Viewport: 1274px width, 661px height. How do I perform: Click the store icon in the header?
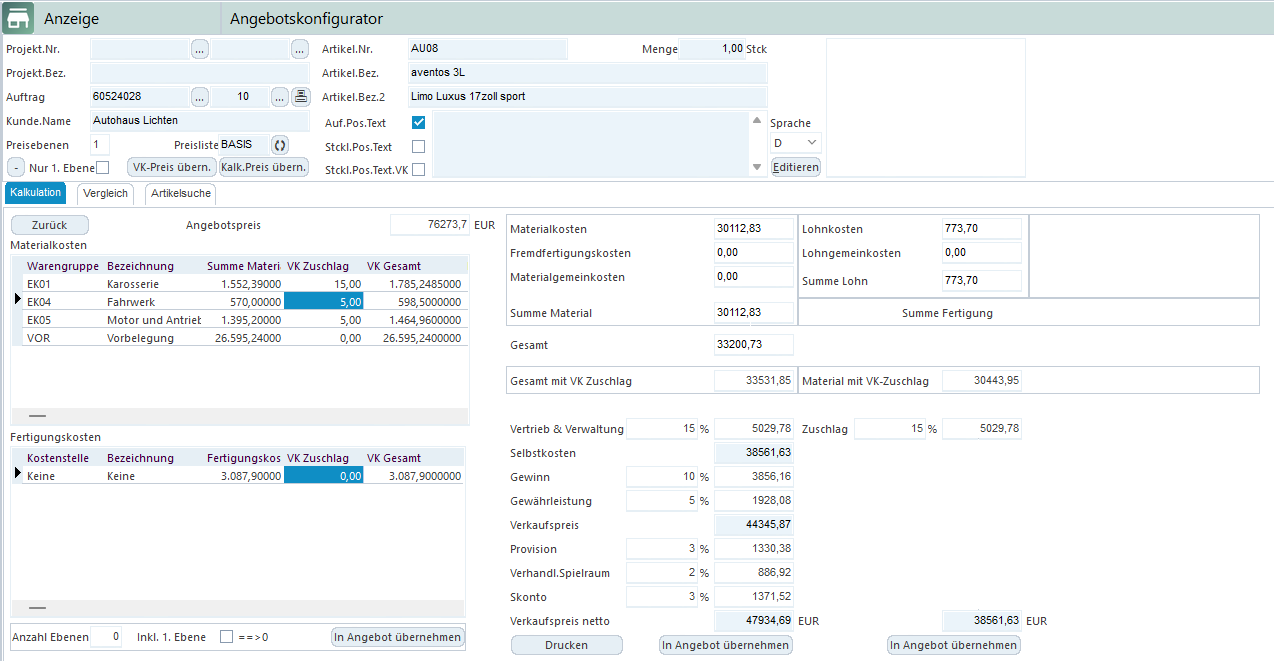(17, 18)
